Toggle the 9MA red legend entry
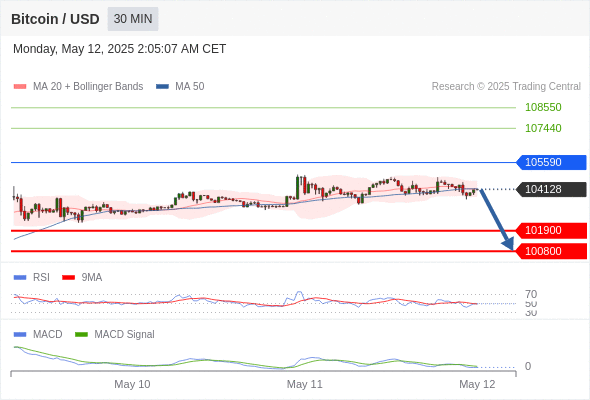The width and height of the screenshot is (590, 400). tap(82, 277)
